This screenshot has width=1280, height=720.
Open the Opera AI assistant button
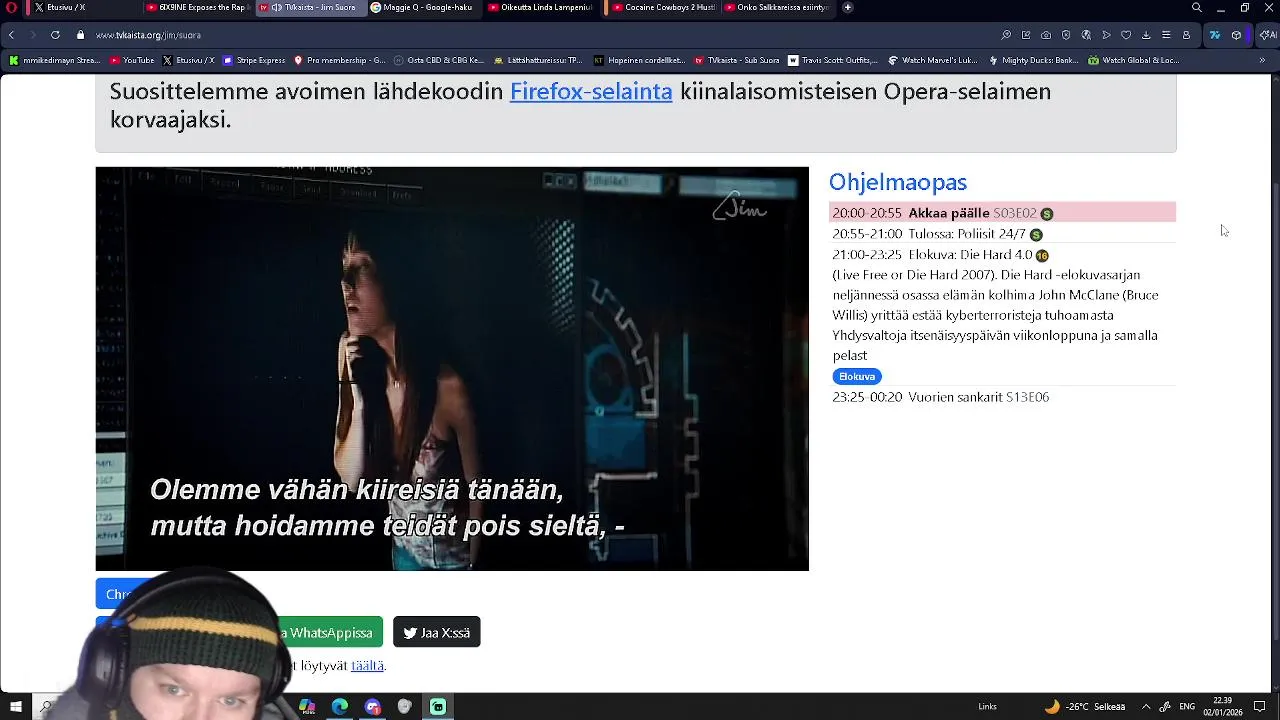(1267, 35)
